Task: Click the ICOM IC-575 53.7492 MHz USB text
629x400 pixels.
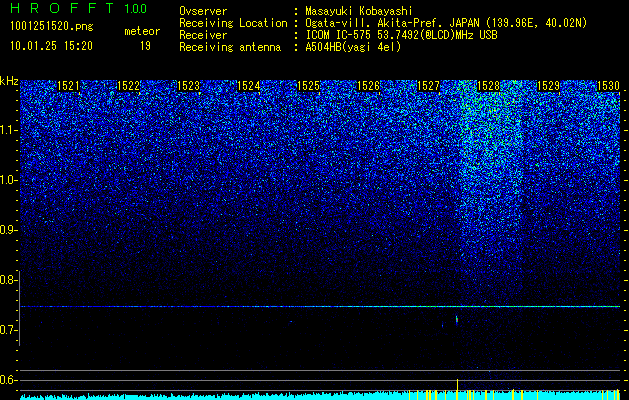Action: point(401,35)
